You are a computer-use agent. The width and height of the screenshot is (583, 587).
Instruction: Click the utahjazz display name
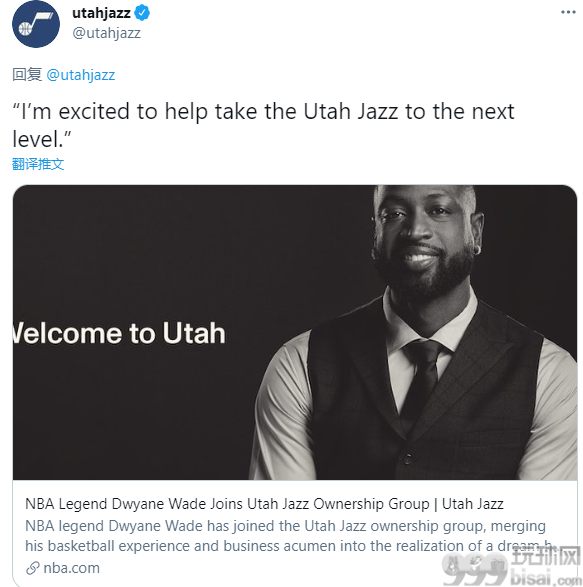(101, 13)
